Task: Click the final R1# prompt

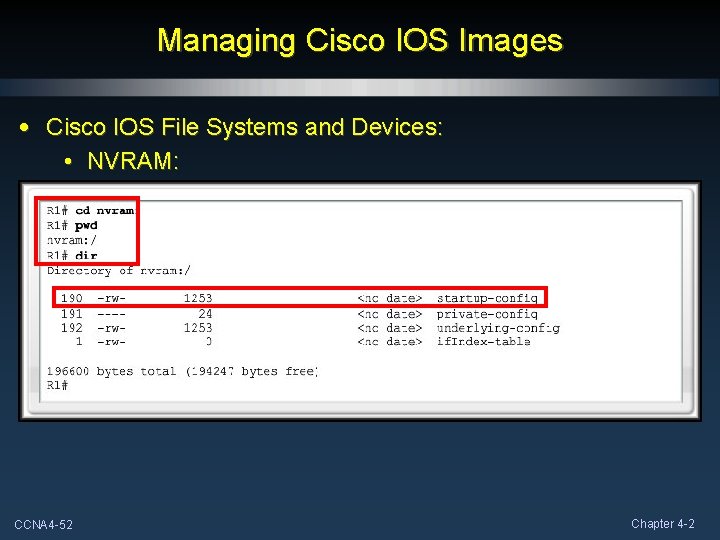Action: click(x=57, y=385)
